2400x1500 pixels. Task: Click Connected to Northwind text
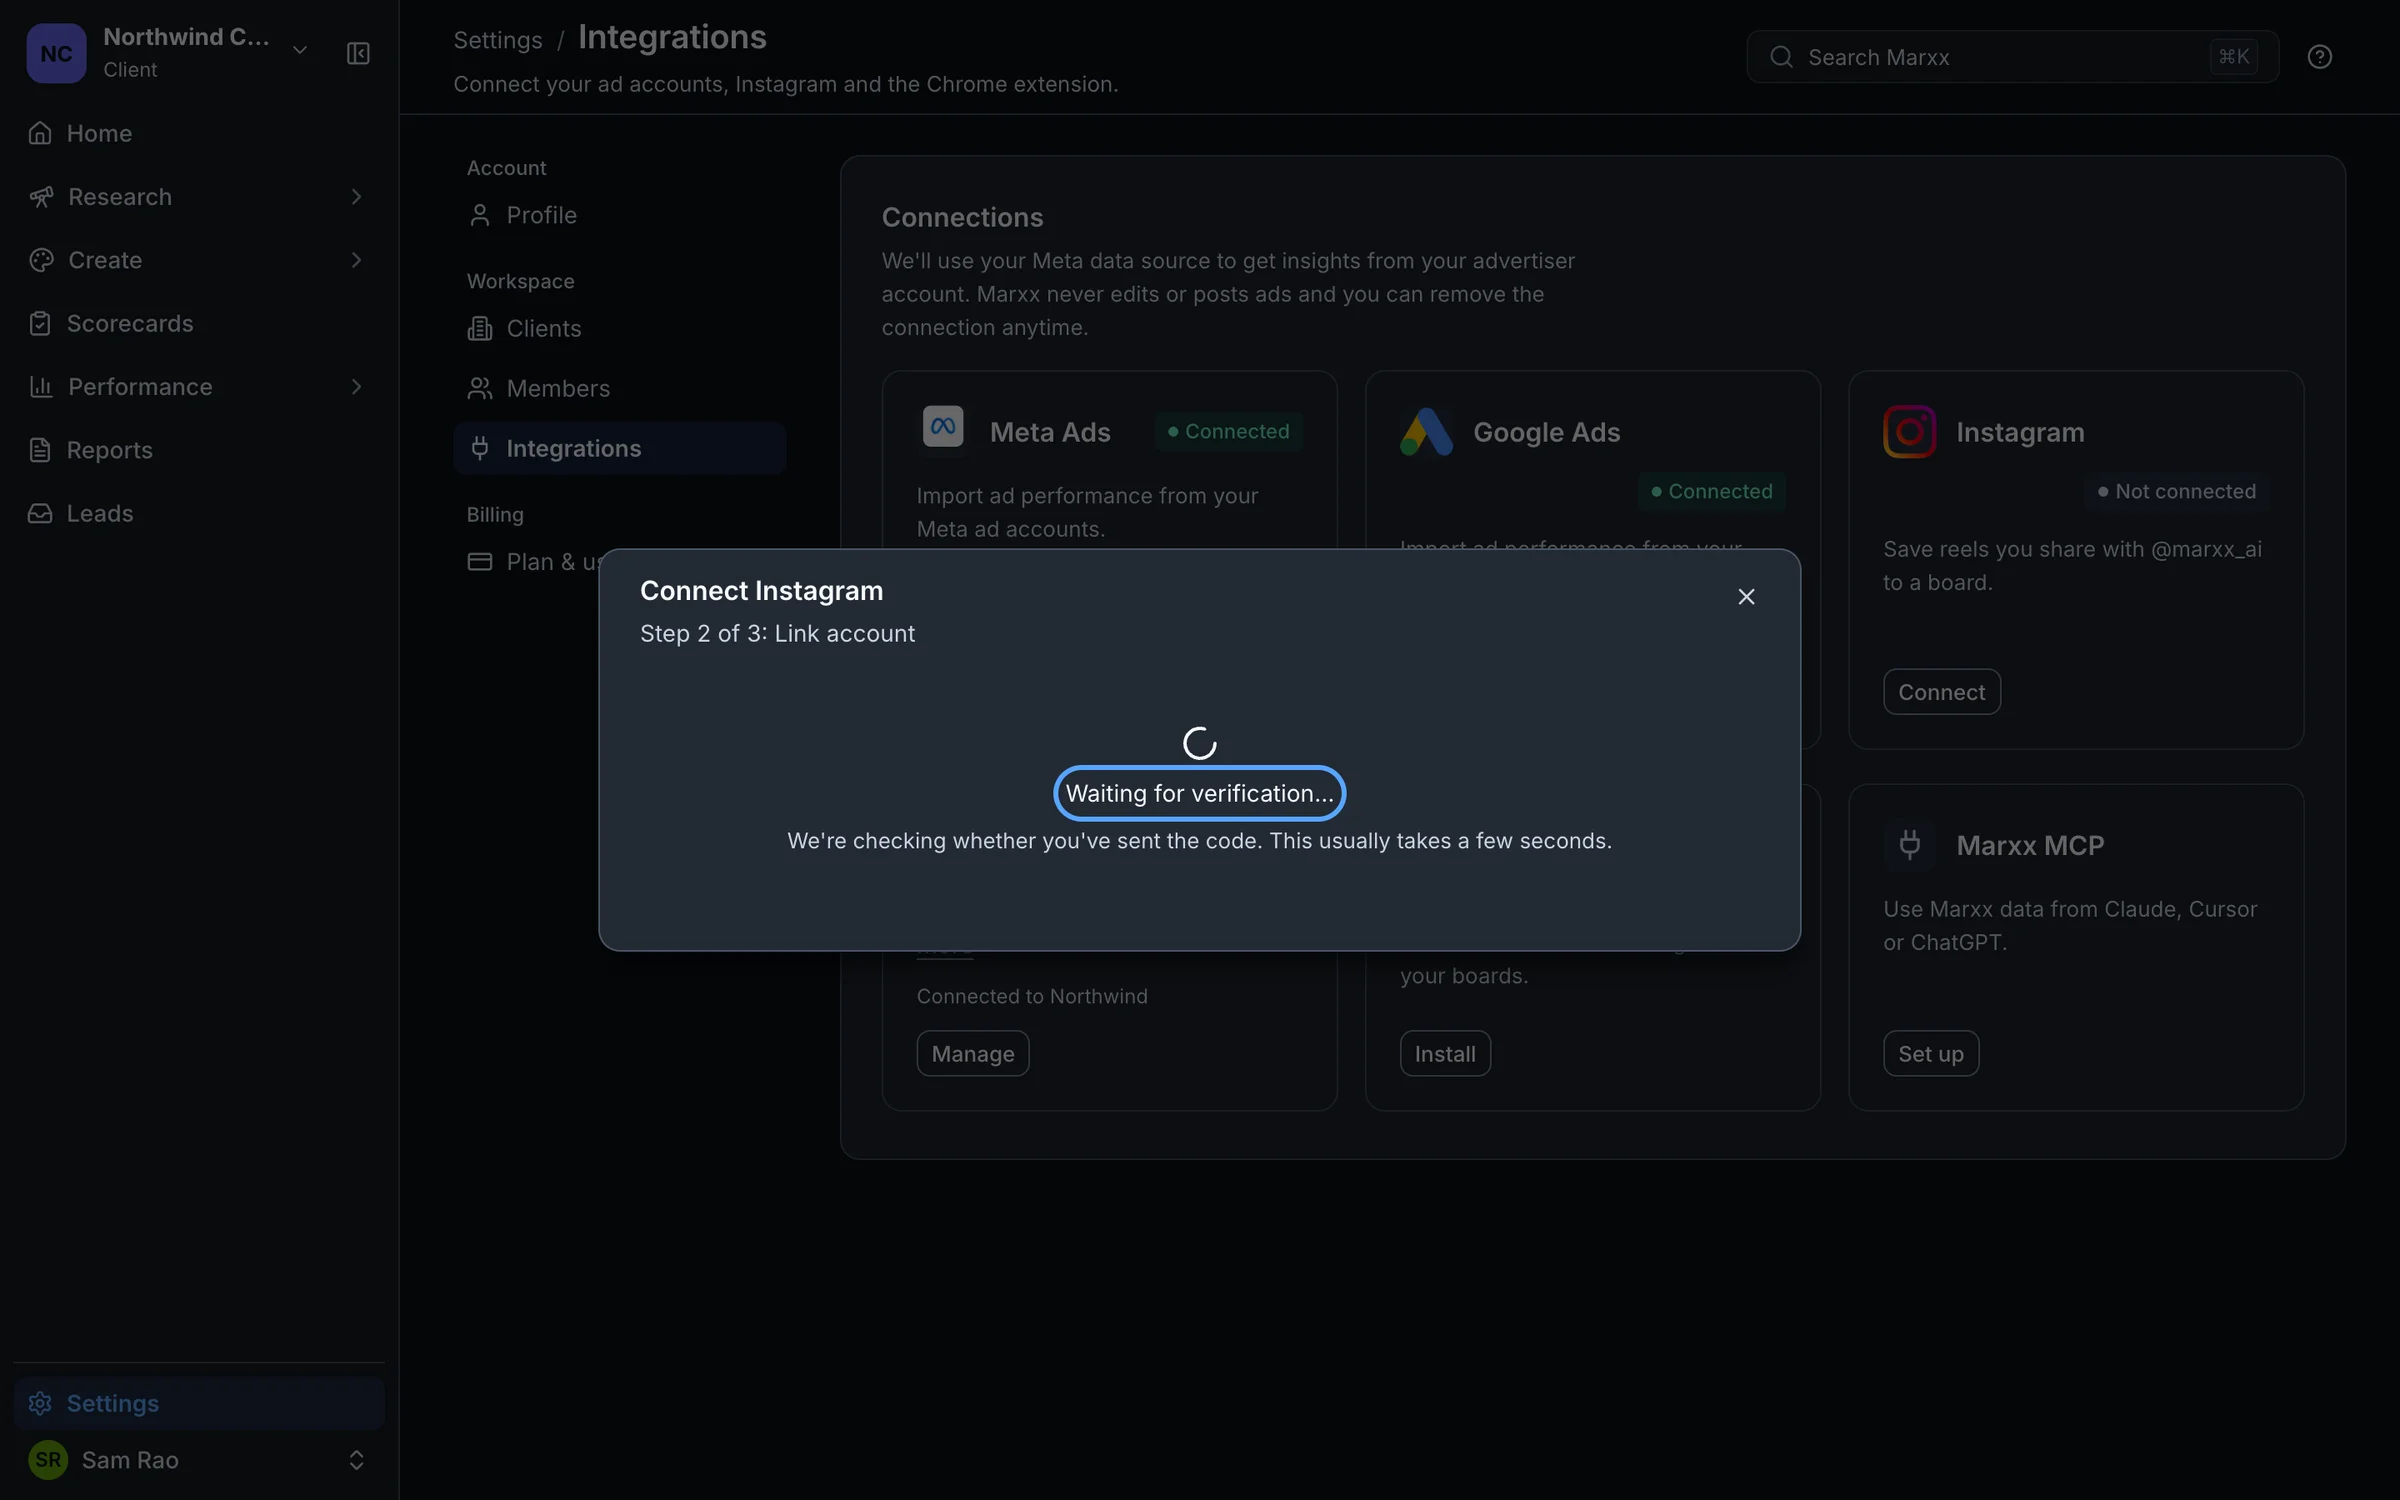point(1032,997)
